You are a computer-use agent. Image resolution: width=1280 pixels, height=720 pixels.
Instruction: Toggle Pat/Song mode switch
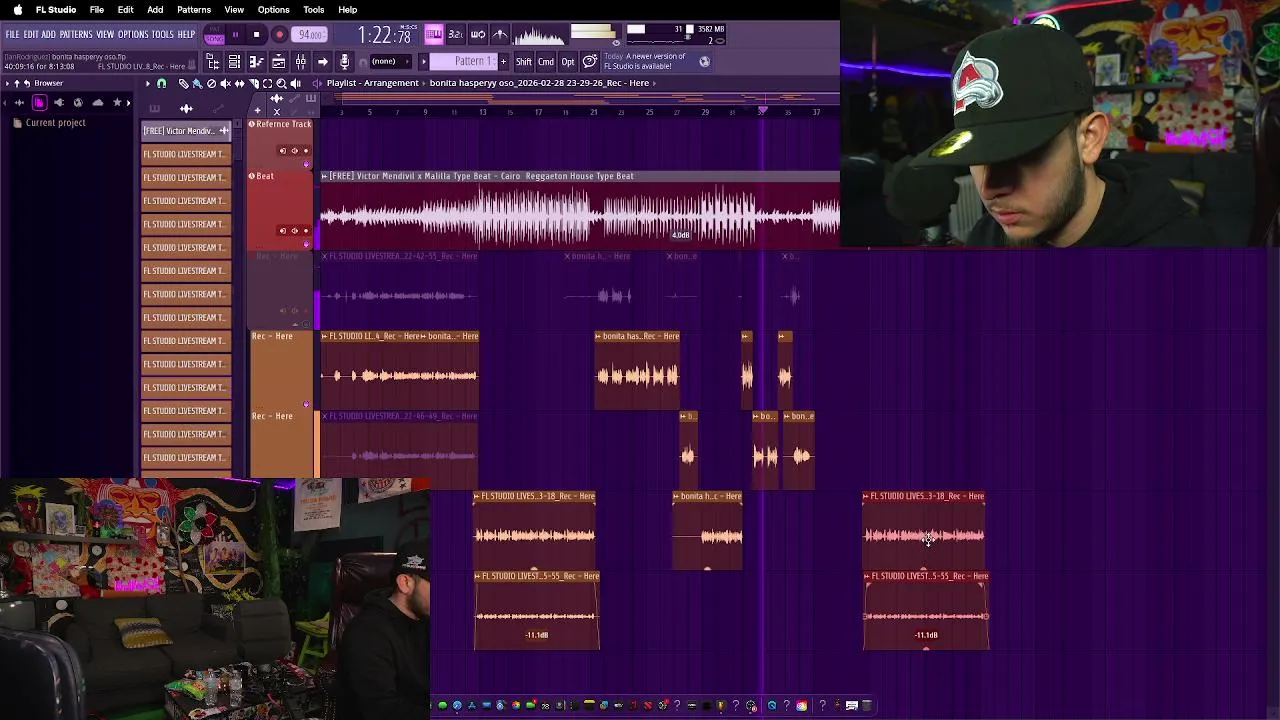pos(214,35)
